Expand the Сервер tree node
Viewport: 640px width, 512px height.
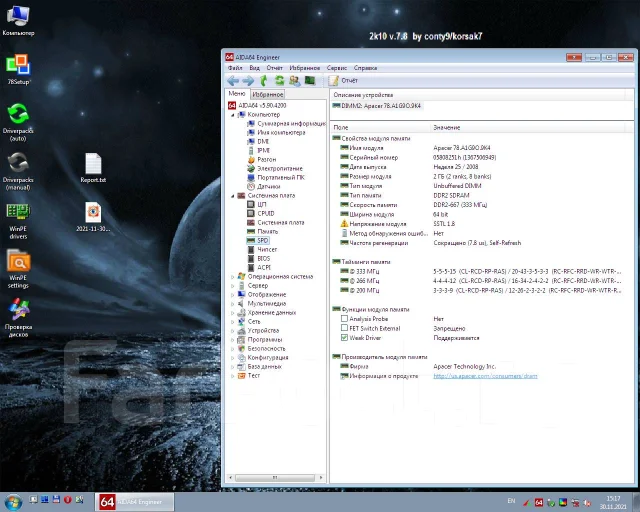tap(233, 286)
